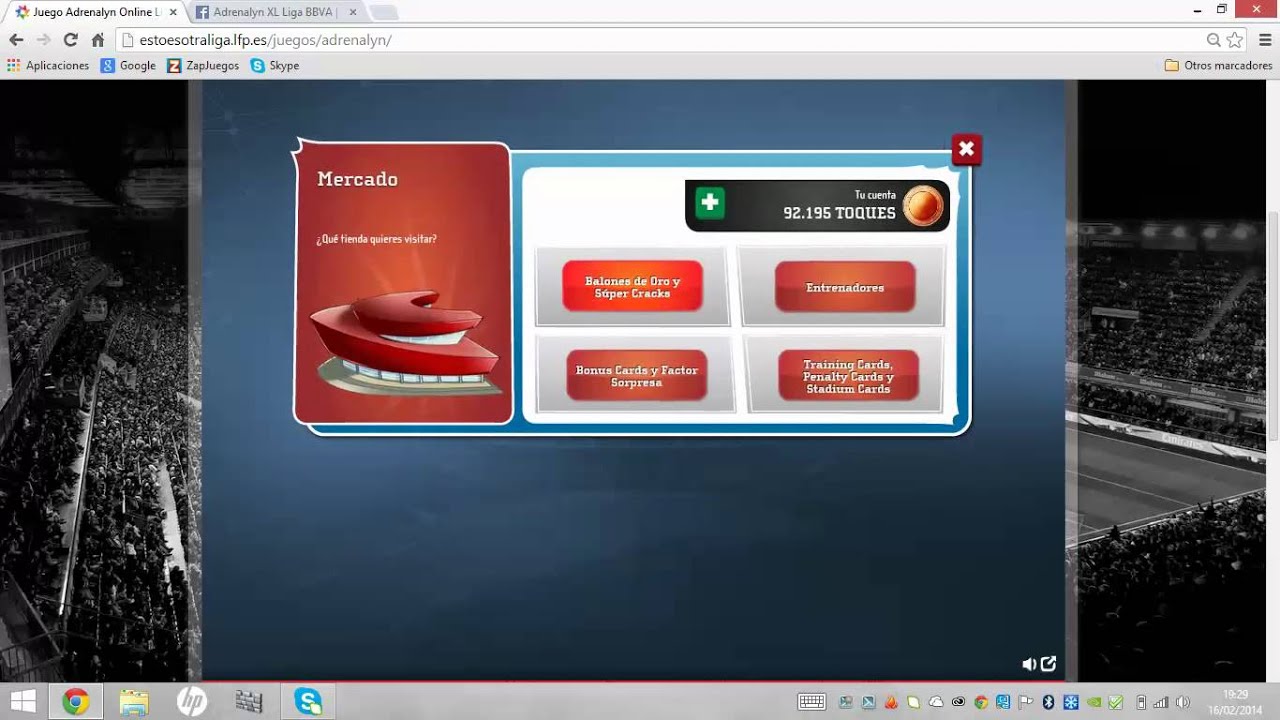The height and width of the screenshot is (720, 1280).
Task: Mute the game sound with the speaker icon
Action: pyautogui.click(x=1029, y=664)
